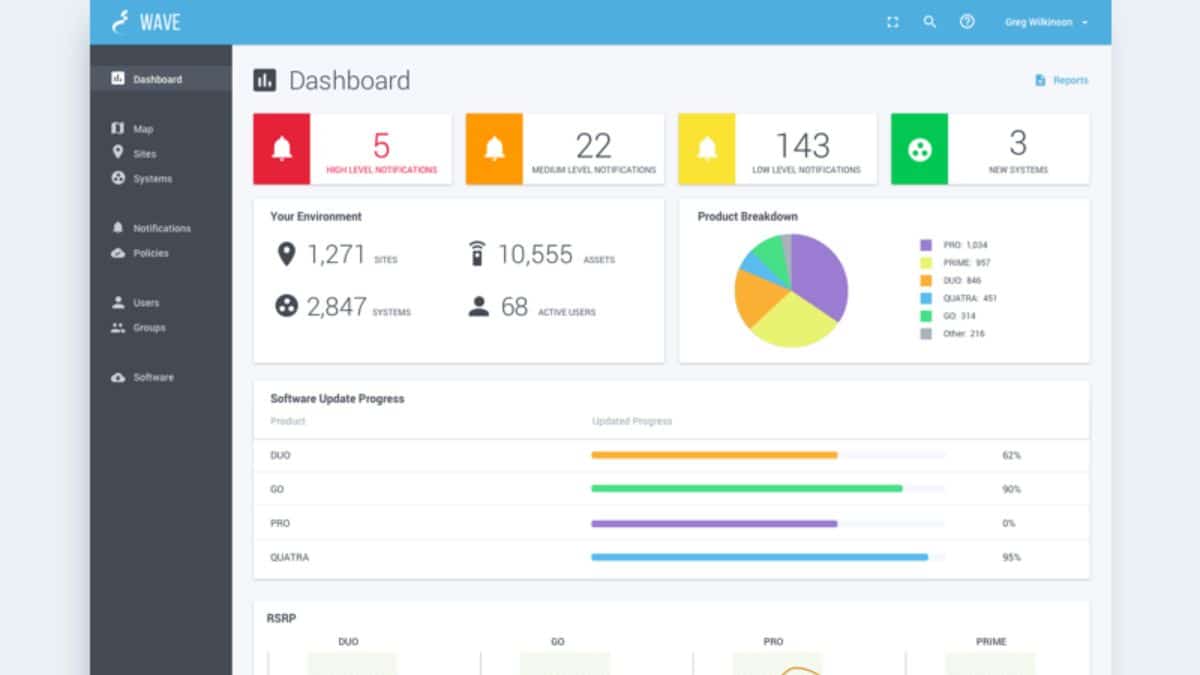Click the help question mark icon
Screen dimensions: 1200x675
[967, 22]
